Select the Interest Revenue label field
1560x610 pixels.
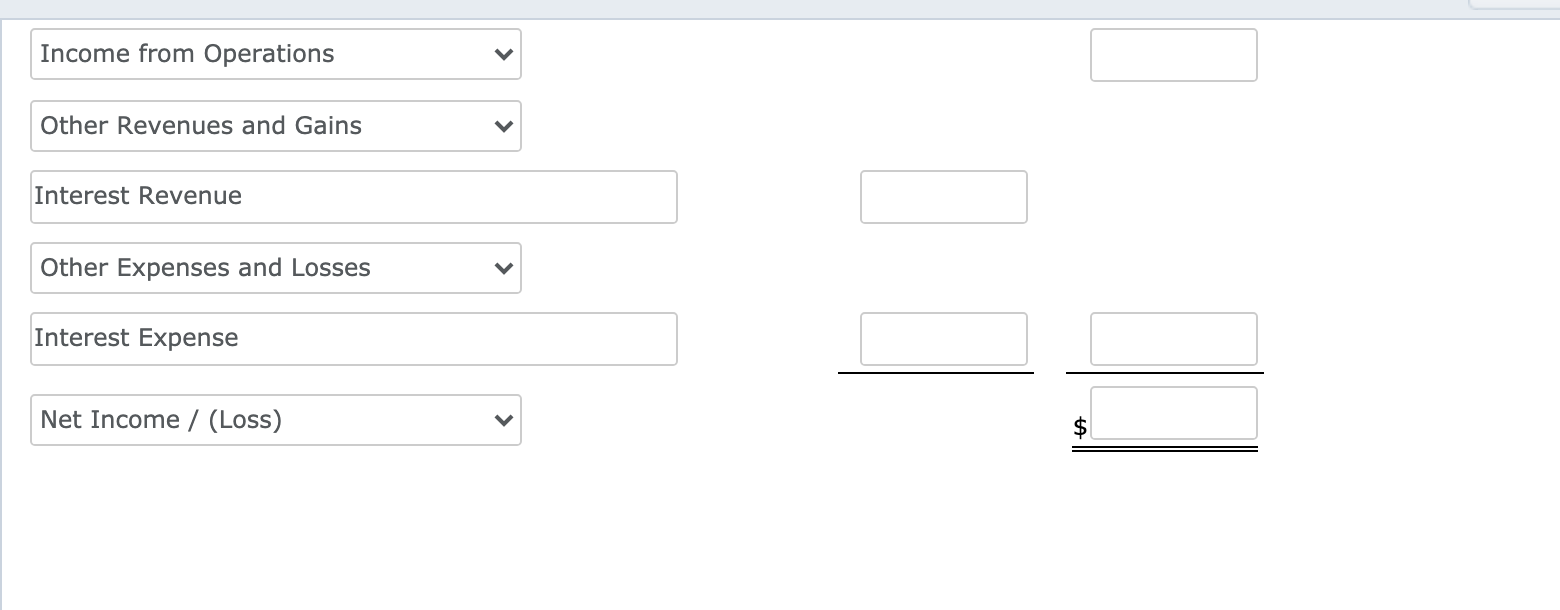(354, 197)
